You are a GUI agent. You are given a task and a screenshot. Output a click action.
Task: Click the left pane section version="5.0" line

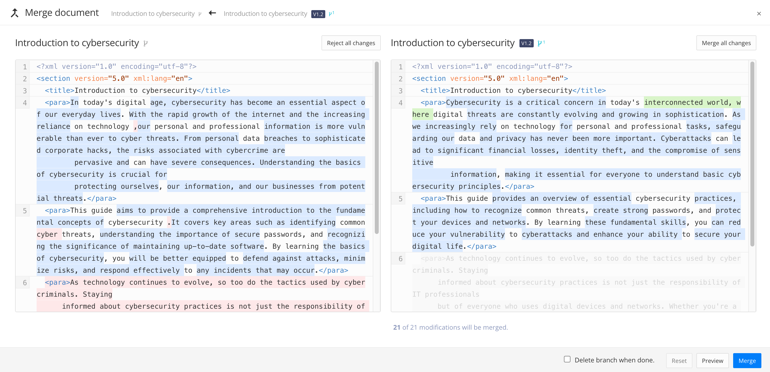(x=114, y=79)
